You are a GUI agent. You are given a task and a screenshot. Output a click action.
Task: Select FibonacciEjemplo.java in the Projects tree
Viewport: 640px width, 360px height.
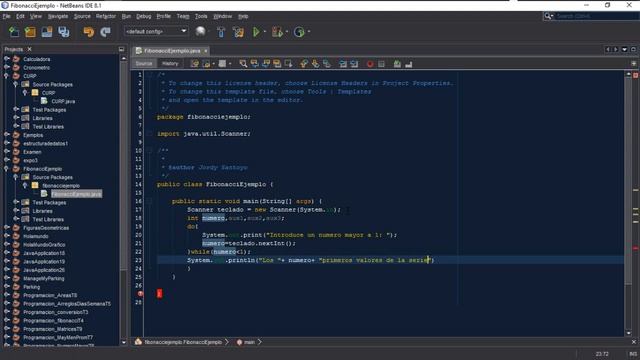[x=76, y=194]
